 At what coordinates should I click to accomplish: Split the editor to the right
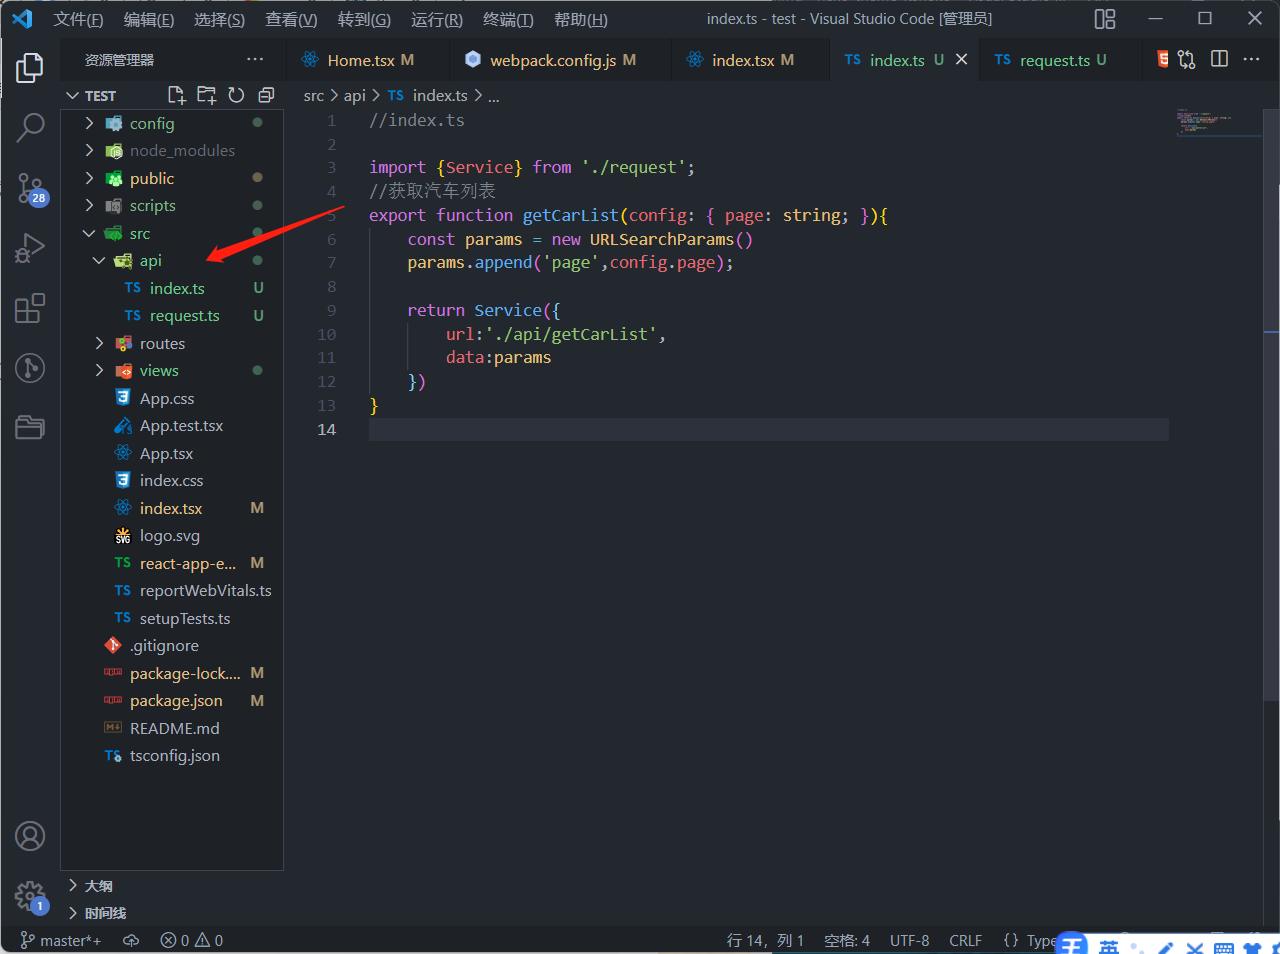tap(1219, 59)
